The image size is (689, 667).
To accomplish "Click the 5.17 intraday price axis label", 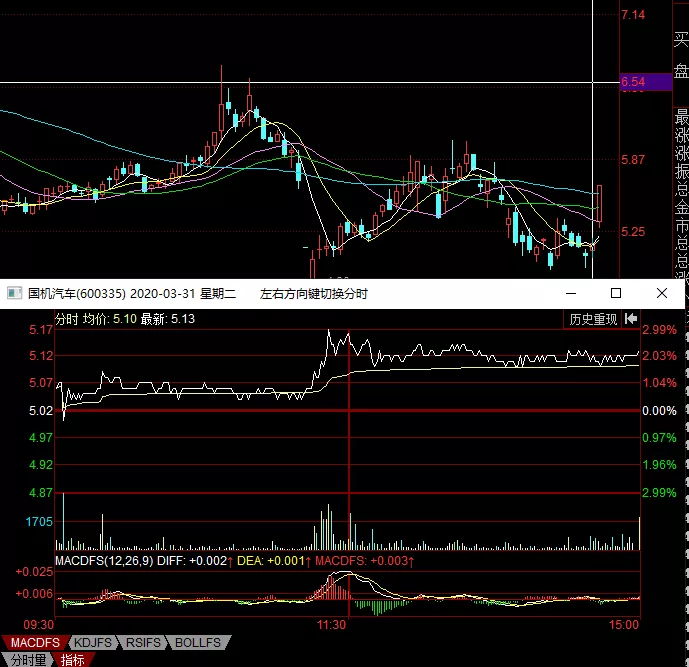I will 41,330.
